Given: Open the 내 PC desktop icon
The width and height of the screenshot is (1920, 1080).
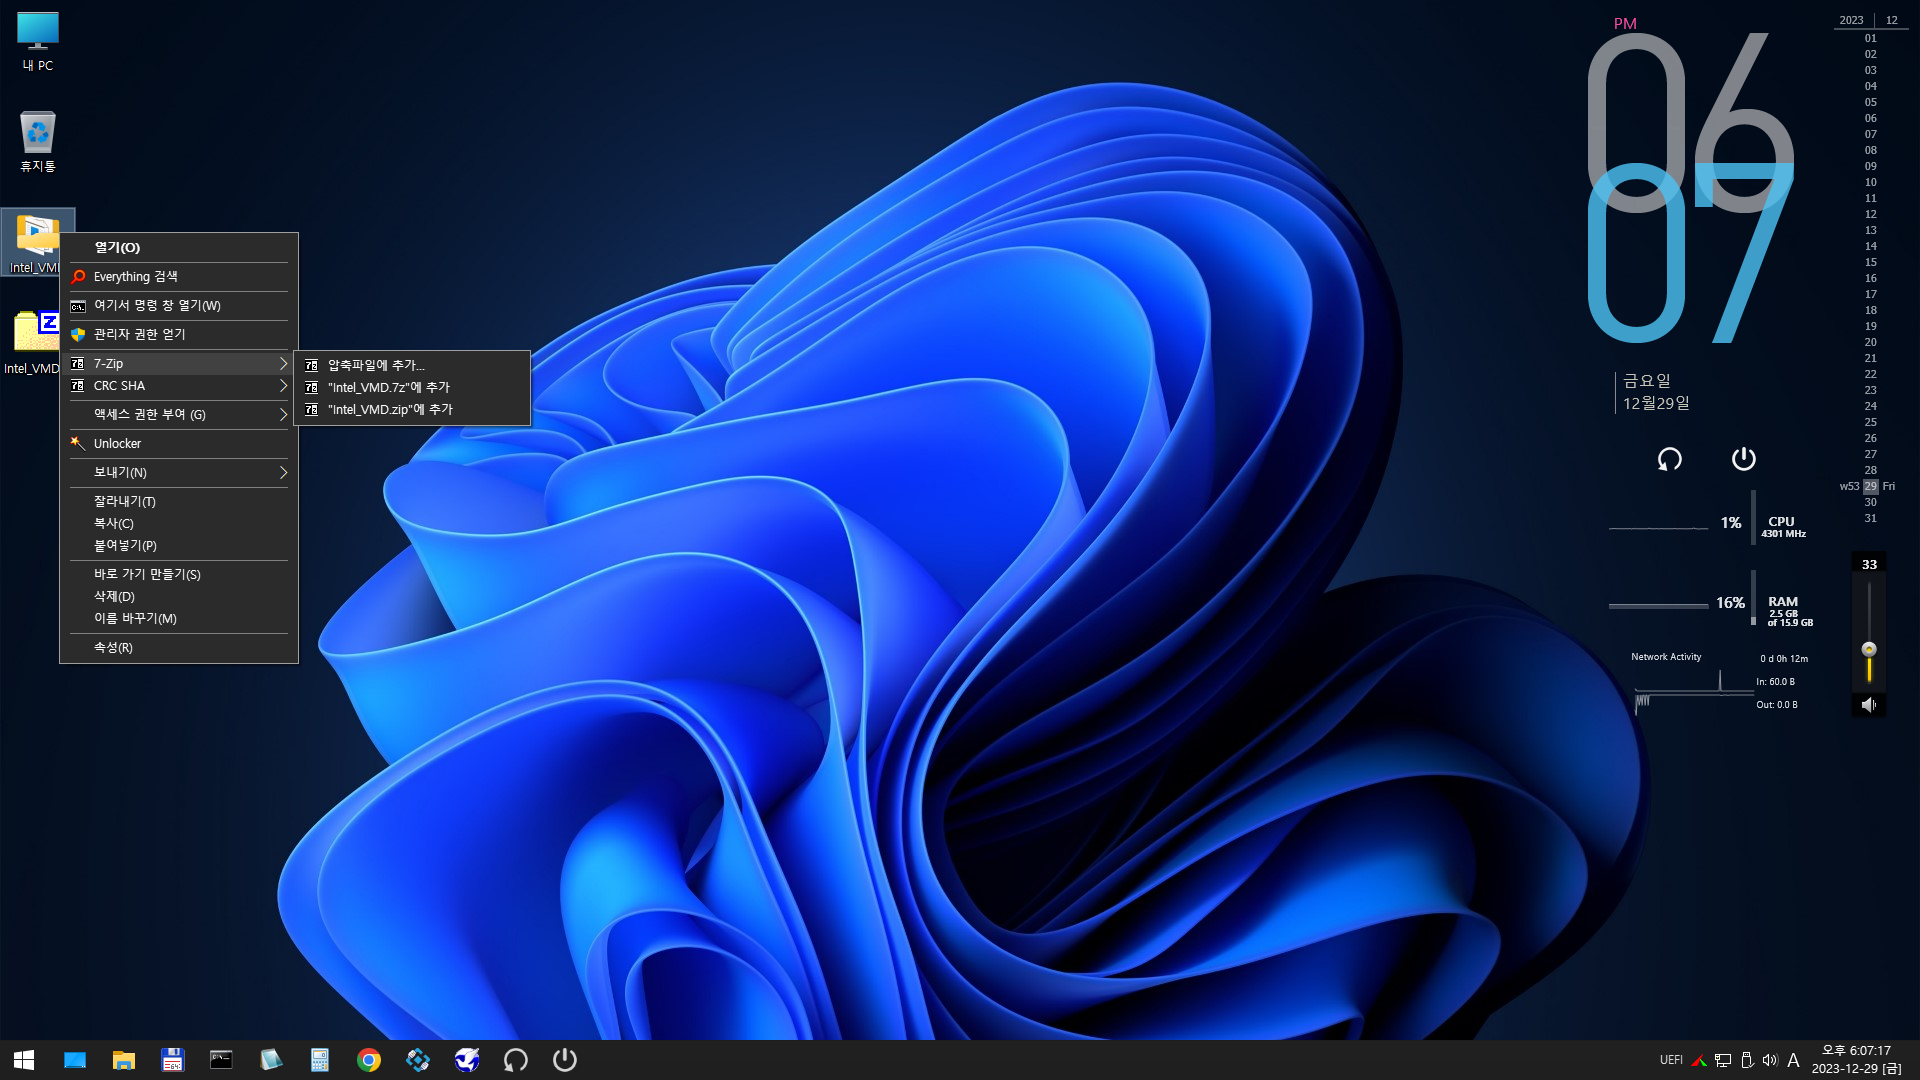Looking at the screenshot, I should coord(38,42).
